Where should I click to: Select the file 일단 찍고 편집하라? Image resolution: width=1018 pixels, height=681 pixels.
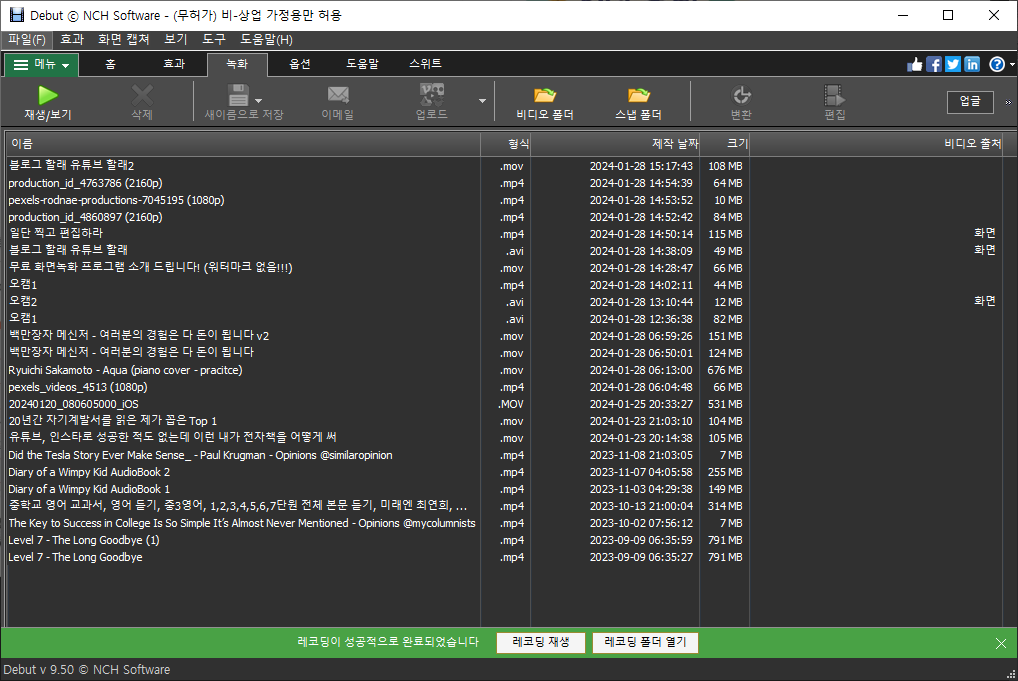(x=56, y=234)
